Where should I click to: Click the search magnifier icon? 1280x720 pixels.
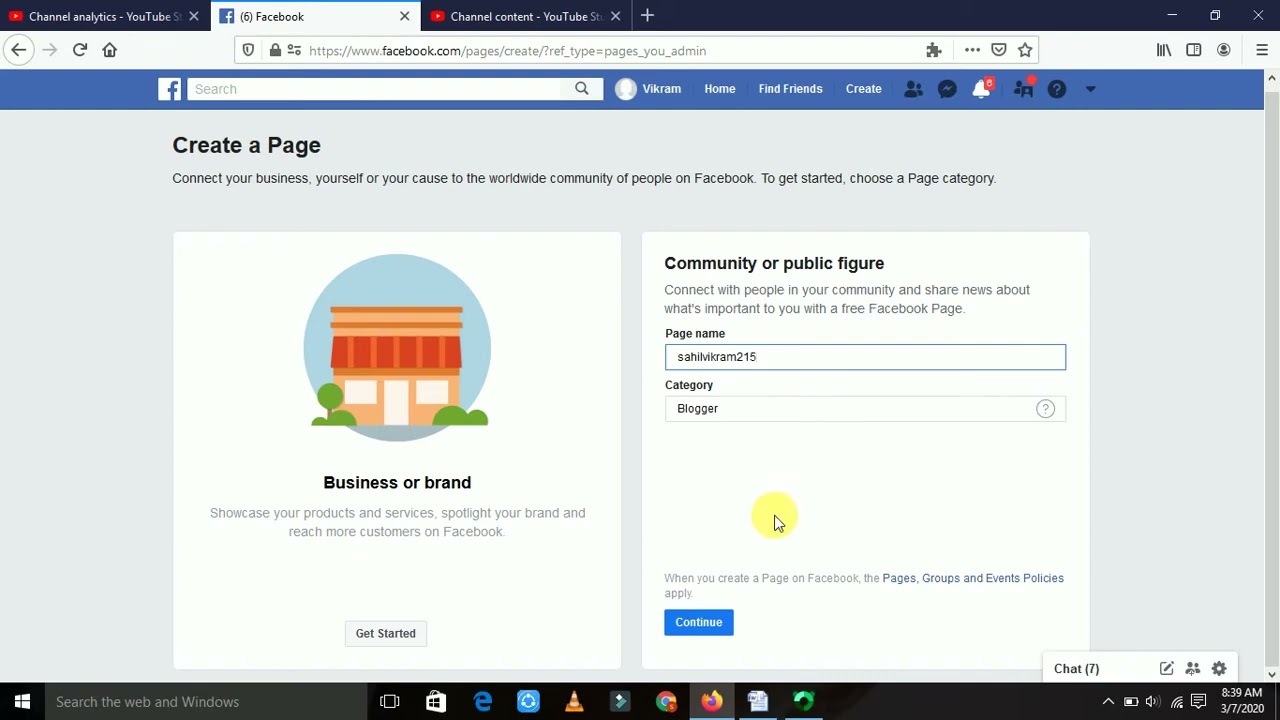(582, 89)
